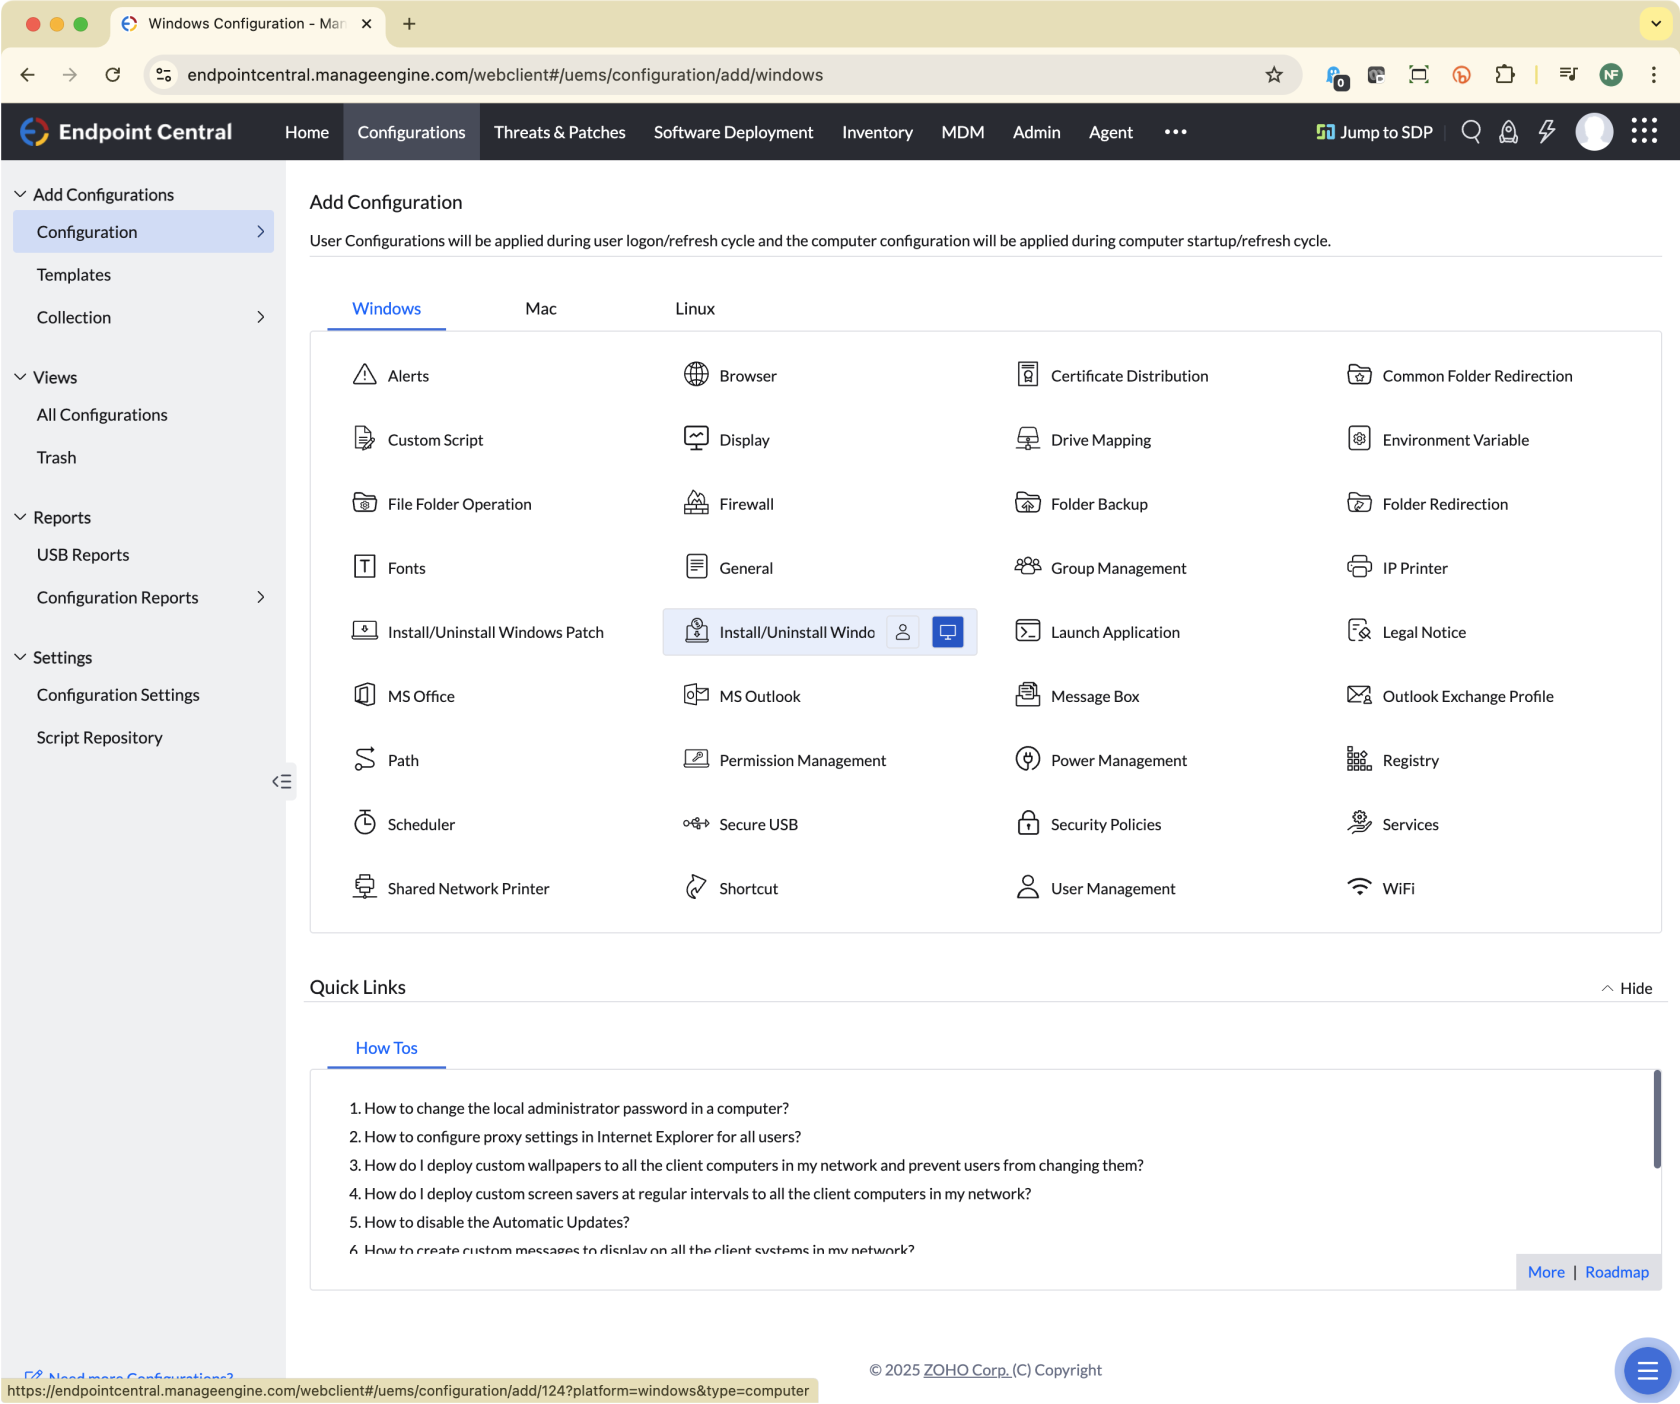This screenshot has width=1680, height=1404.
Task: Open the Display monitor icon
Action: pyautogui.click(x=696, y=439)
